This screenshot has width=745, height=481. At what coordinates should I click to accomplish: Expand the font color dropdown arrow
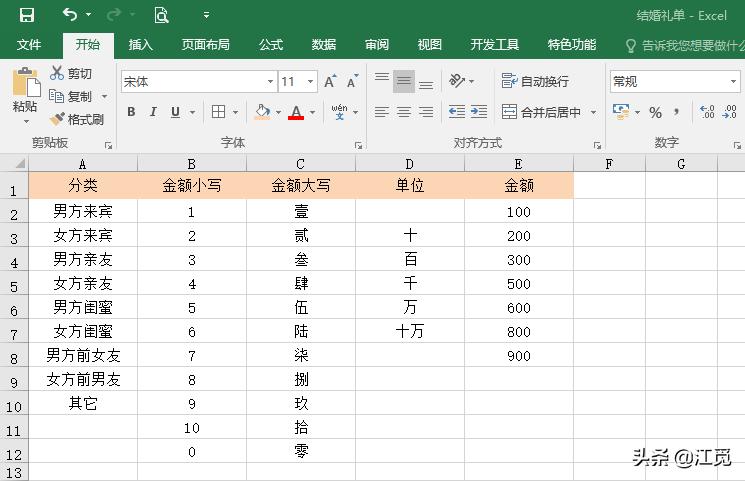(x=313, y=113)
